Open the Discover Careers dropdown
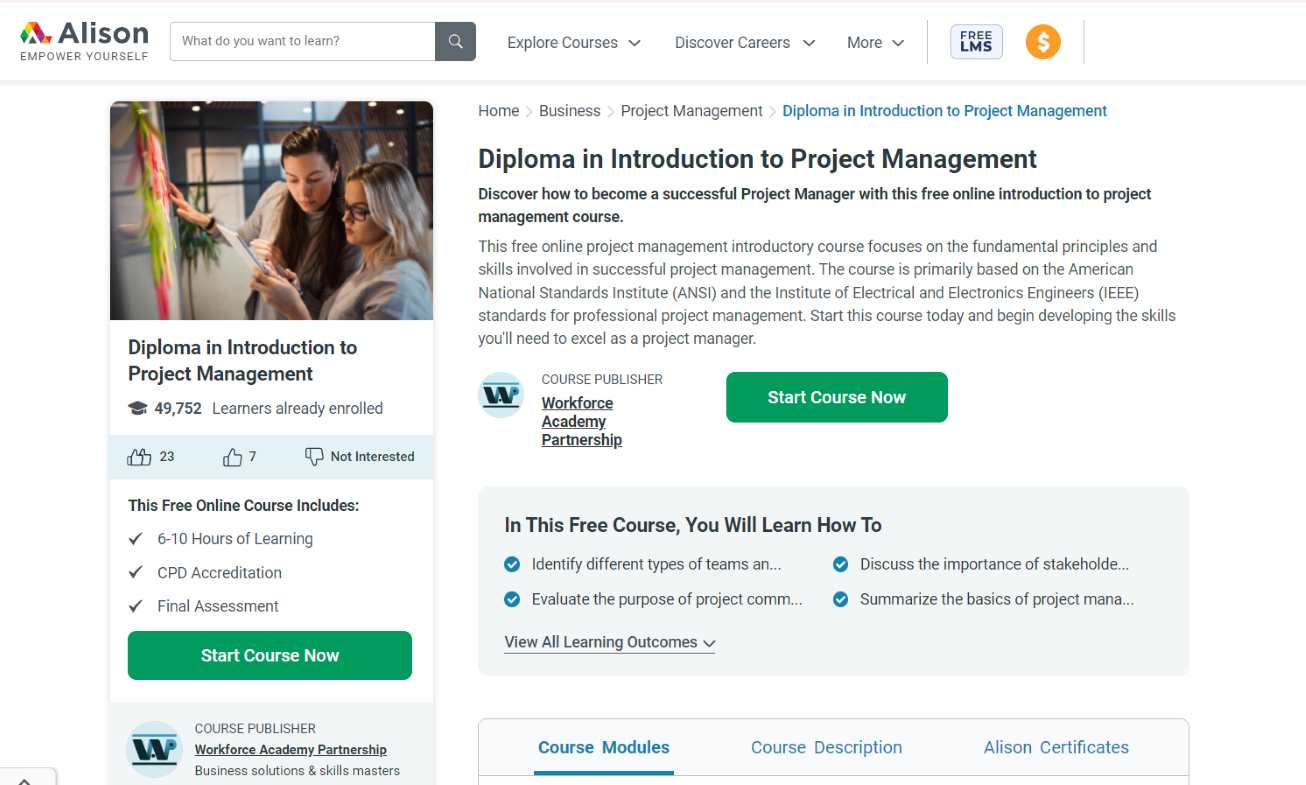 point(745,43)
